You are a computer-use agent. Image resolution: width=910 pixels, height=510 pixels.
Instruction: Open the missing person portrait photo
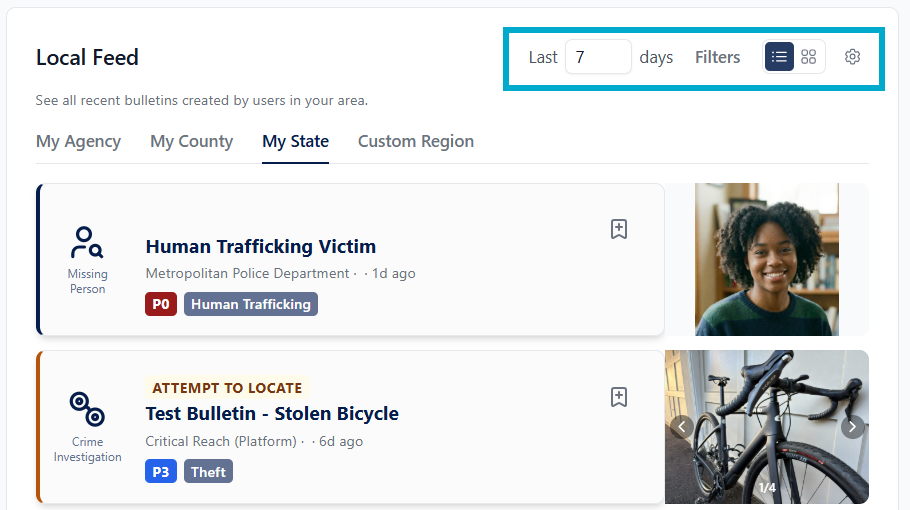pyautogui.click(x=767, y=259)
